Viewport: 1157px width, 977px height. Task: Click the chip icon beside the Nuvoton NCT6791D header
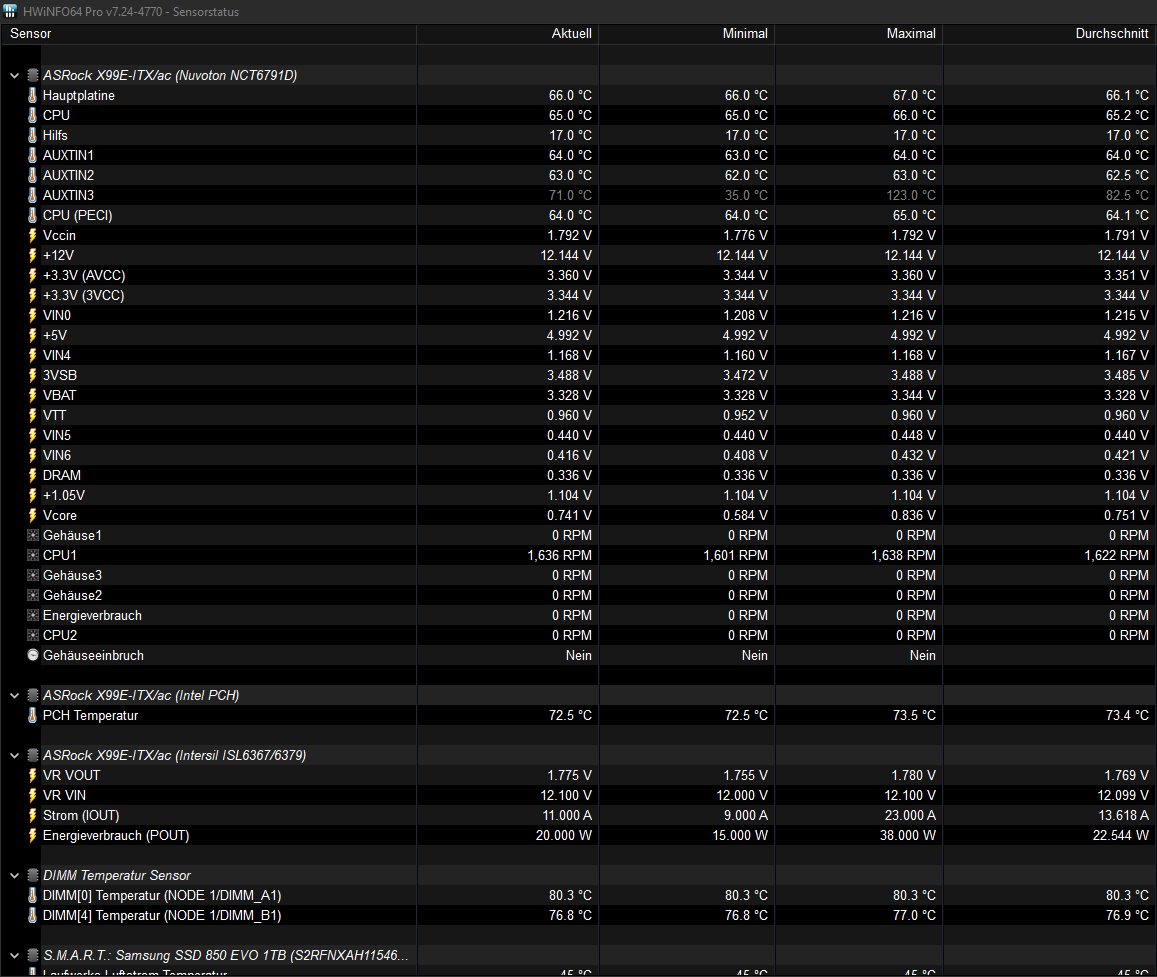33,75
